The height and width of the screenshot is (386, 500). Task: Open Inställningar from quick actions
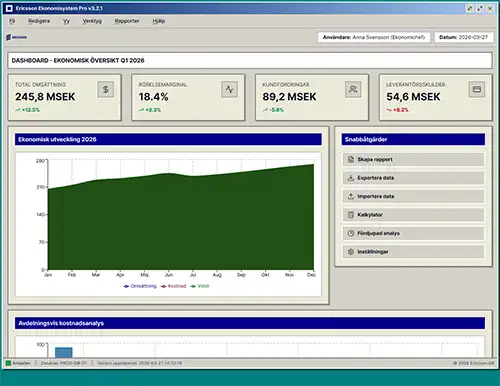coord(413,252)
